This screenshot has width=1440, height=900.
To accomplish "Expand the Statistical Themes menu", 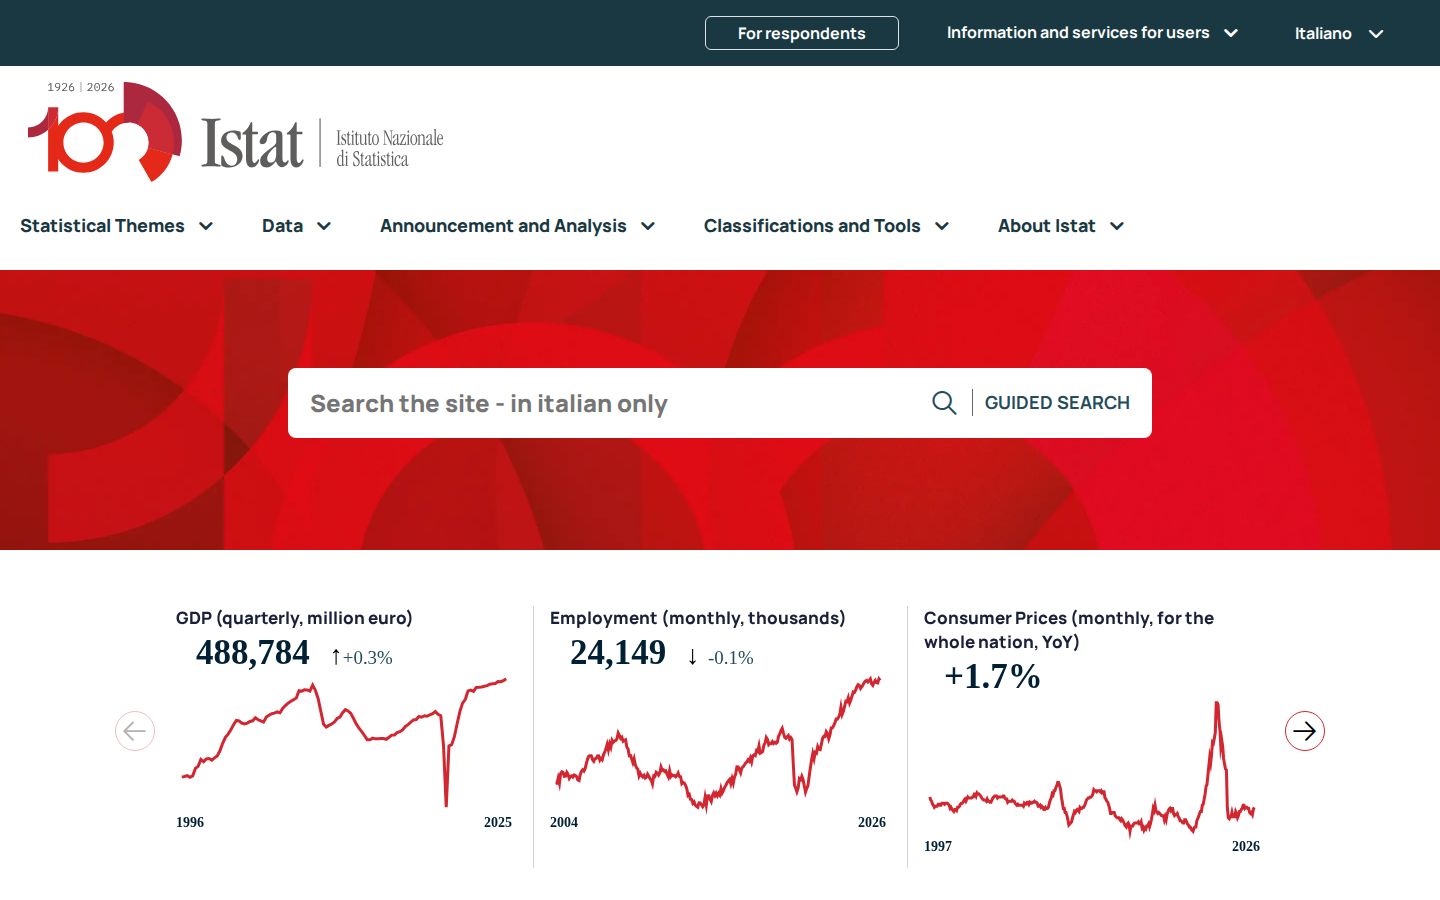I will point(117,226).
